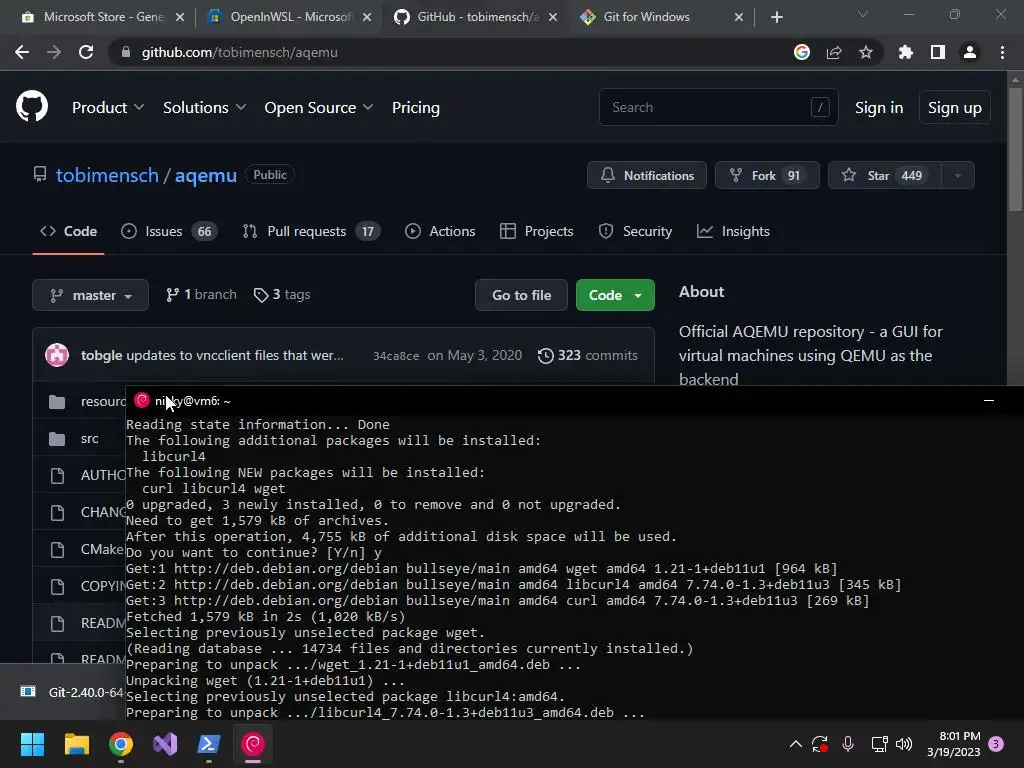
Task: Close the OpenInWSL tab
Action: point(367,17)
